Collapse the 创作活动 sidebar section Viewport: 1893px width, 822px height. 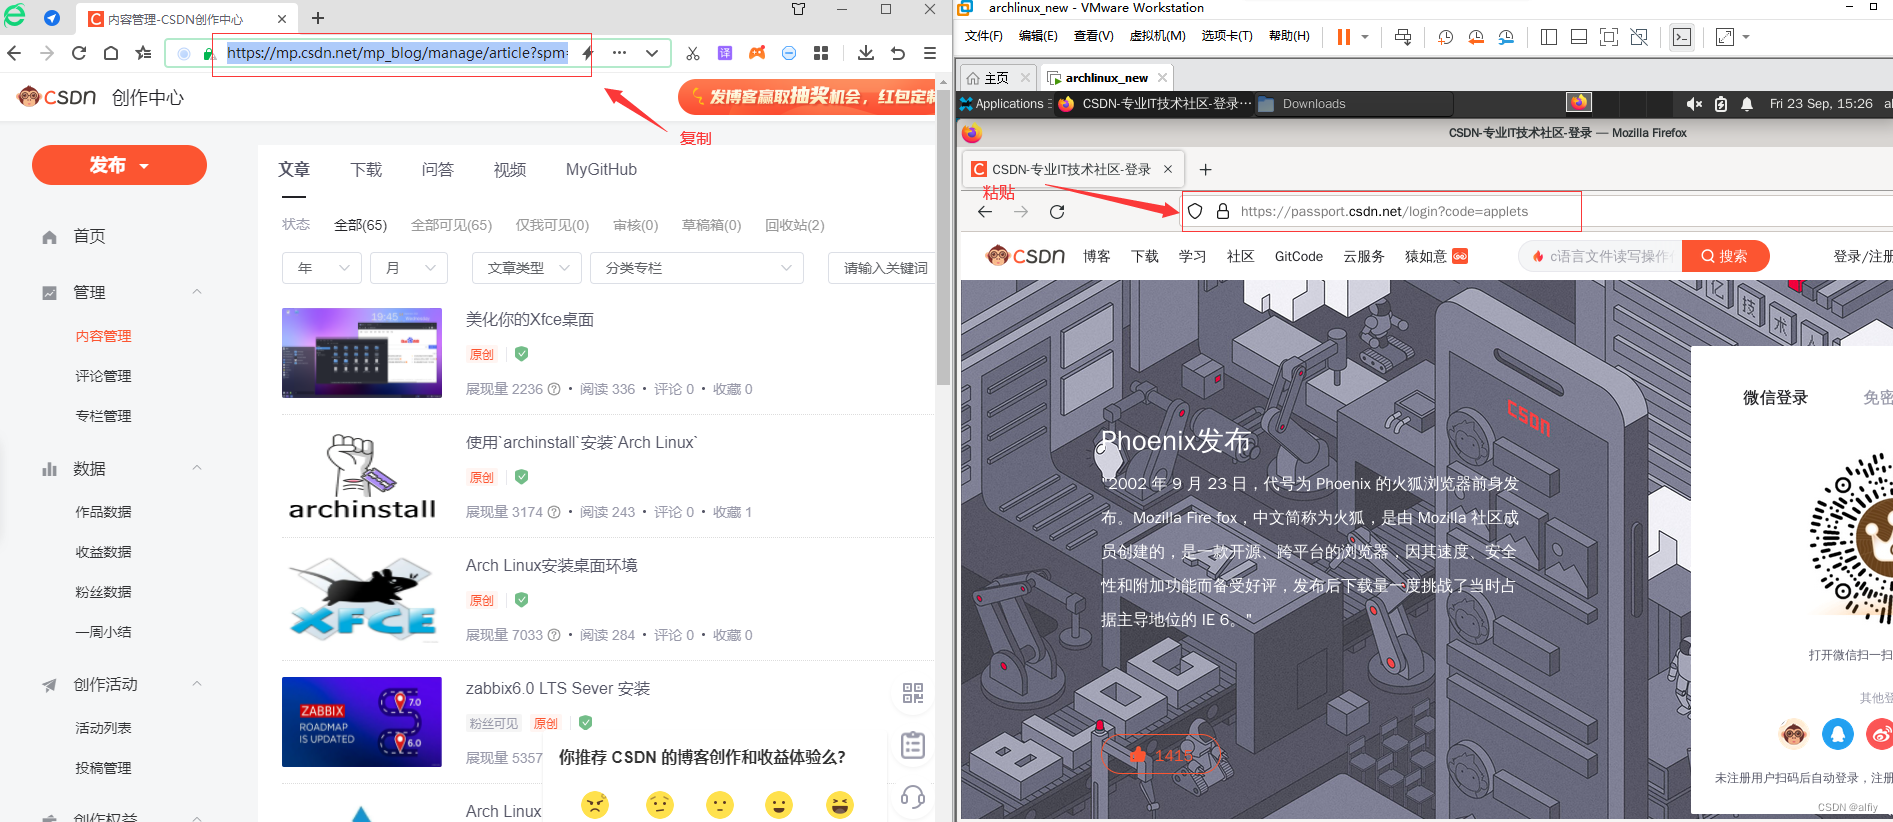coord(197,684)
